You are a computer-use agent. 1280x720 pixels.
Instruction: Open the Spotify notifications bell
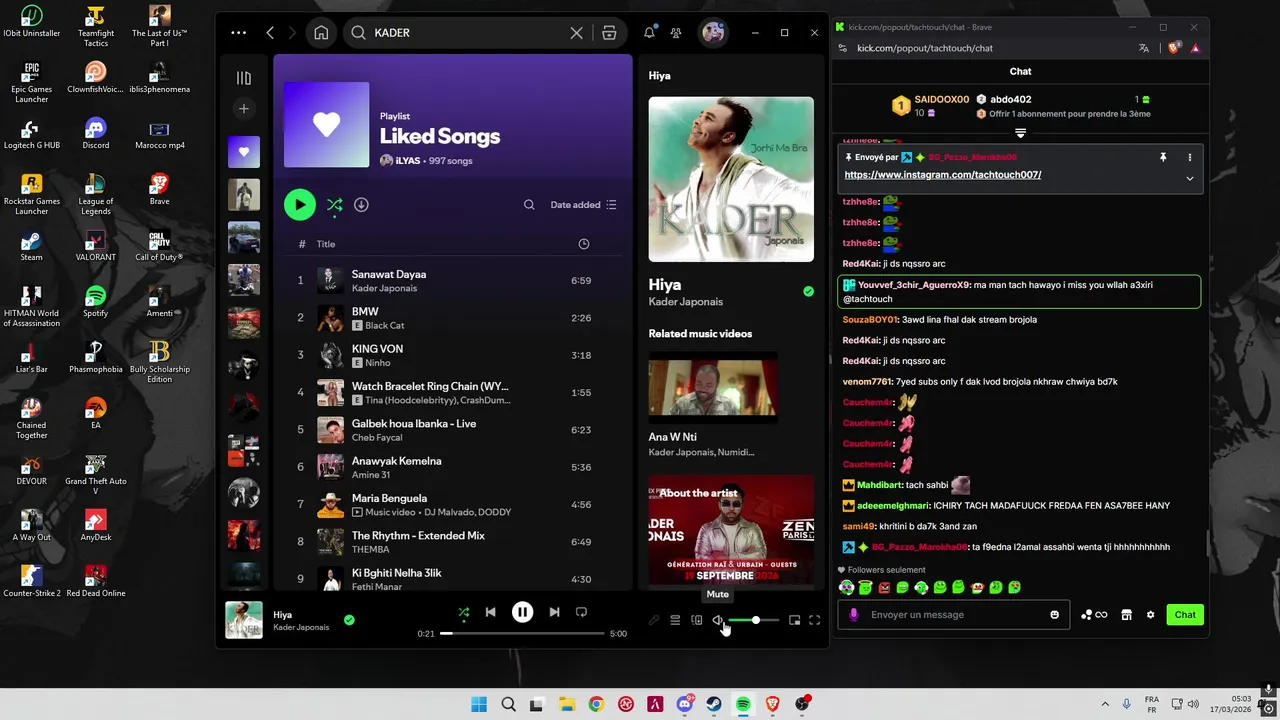click(649, 33)
